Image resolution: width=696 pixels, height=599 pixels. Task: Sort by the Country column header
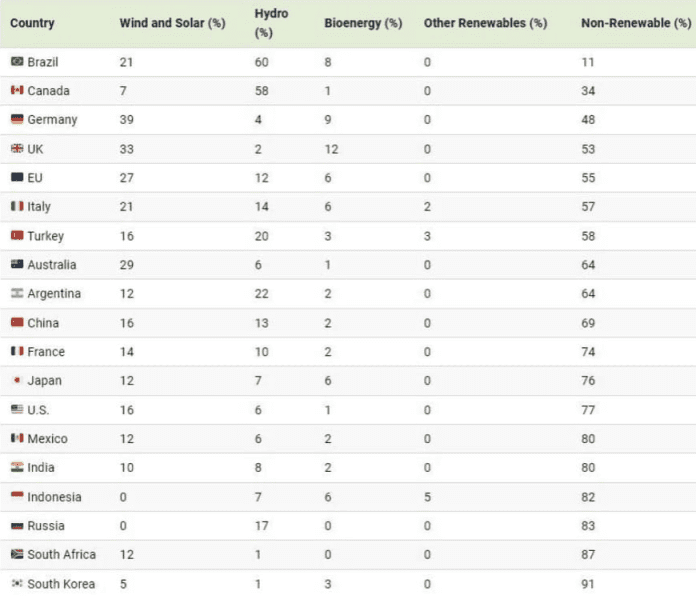point(32,23)
